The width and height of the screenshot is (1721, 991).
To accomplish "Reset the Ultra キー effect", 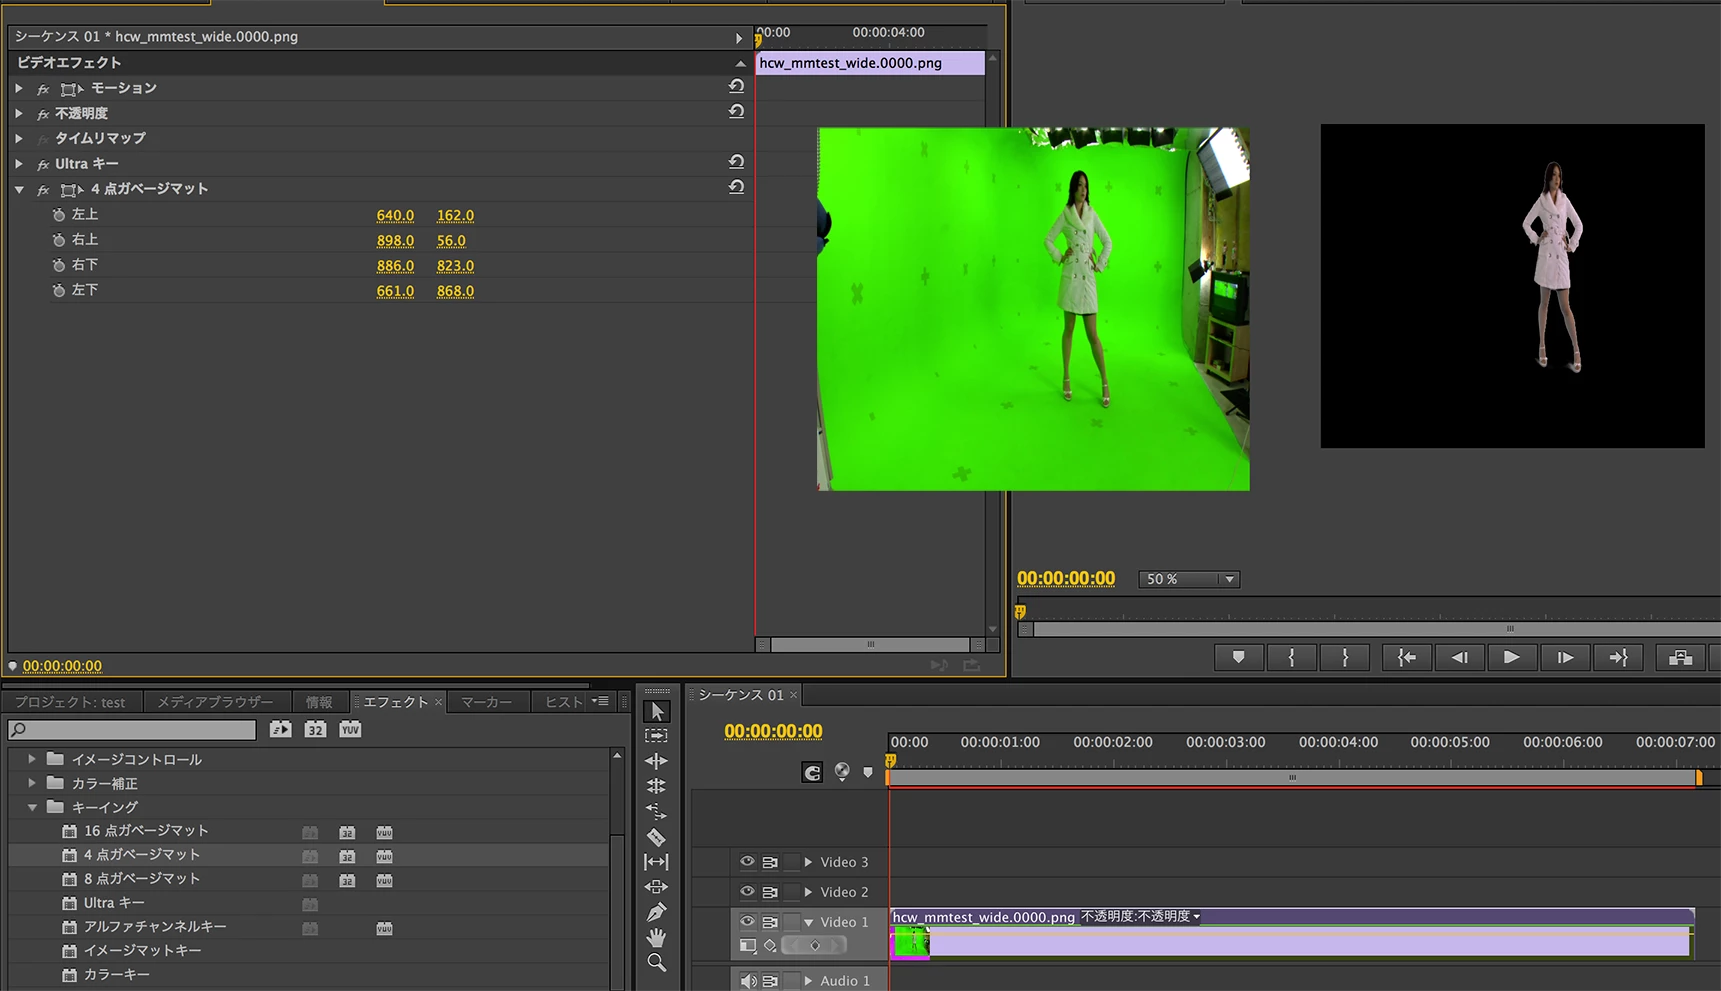I will click(x=736, y=162).
